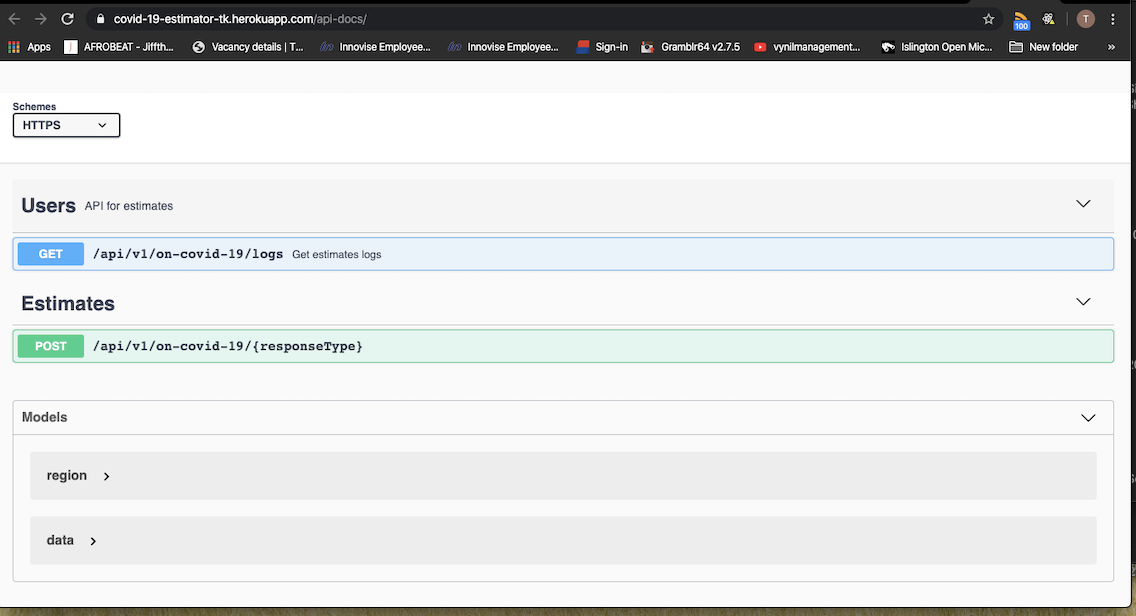This screenshot has height=616, width=1136.
Task: View site security via the padlock icon
Action: click(100, 17)
